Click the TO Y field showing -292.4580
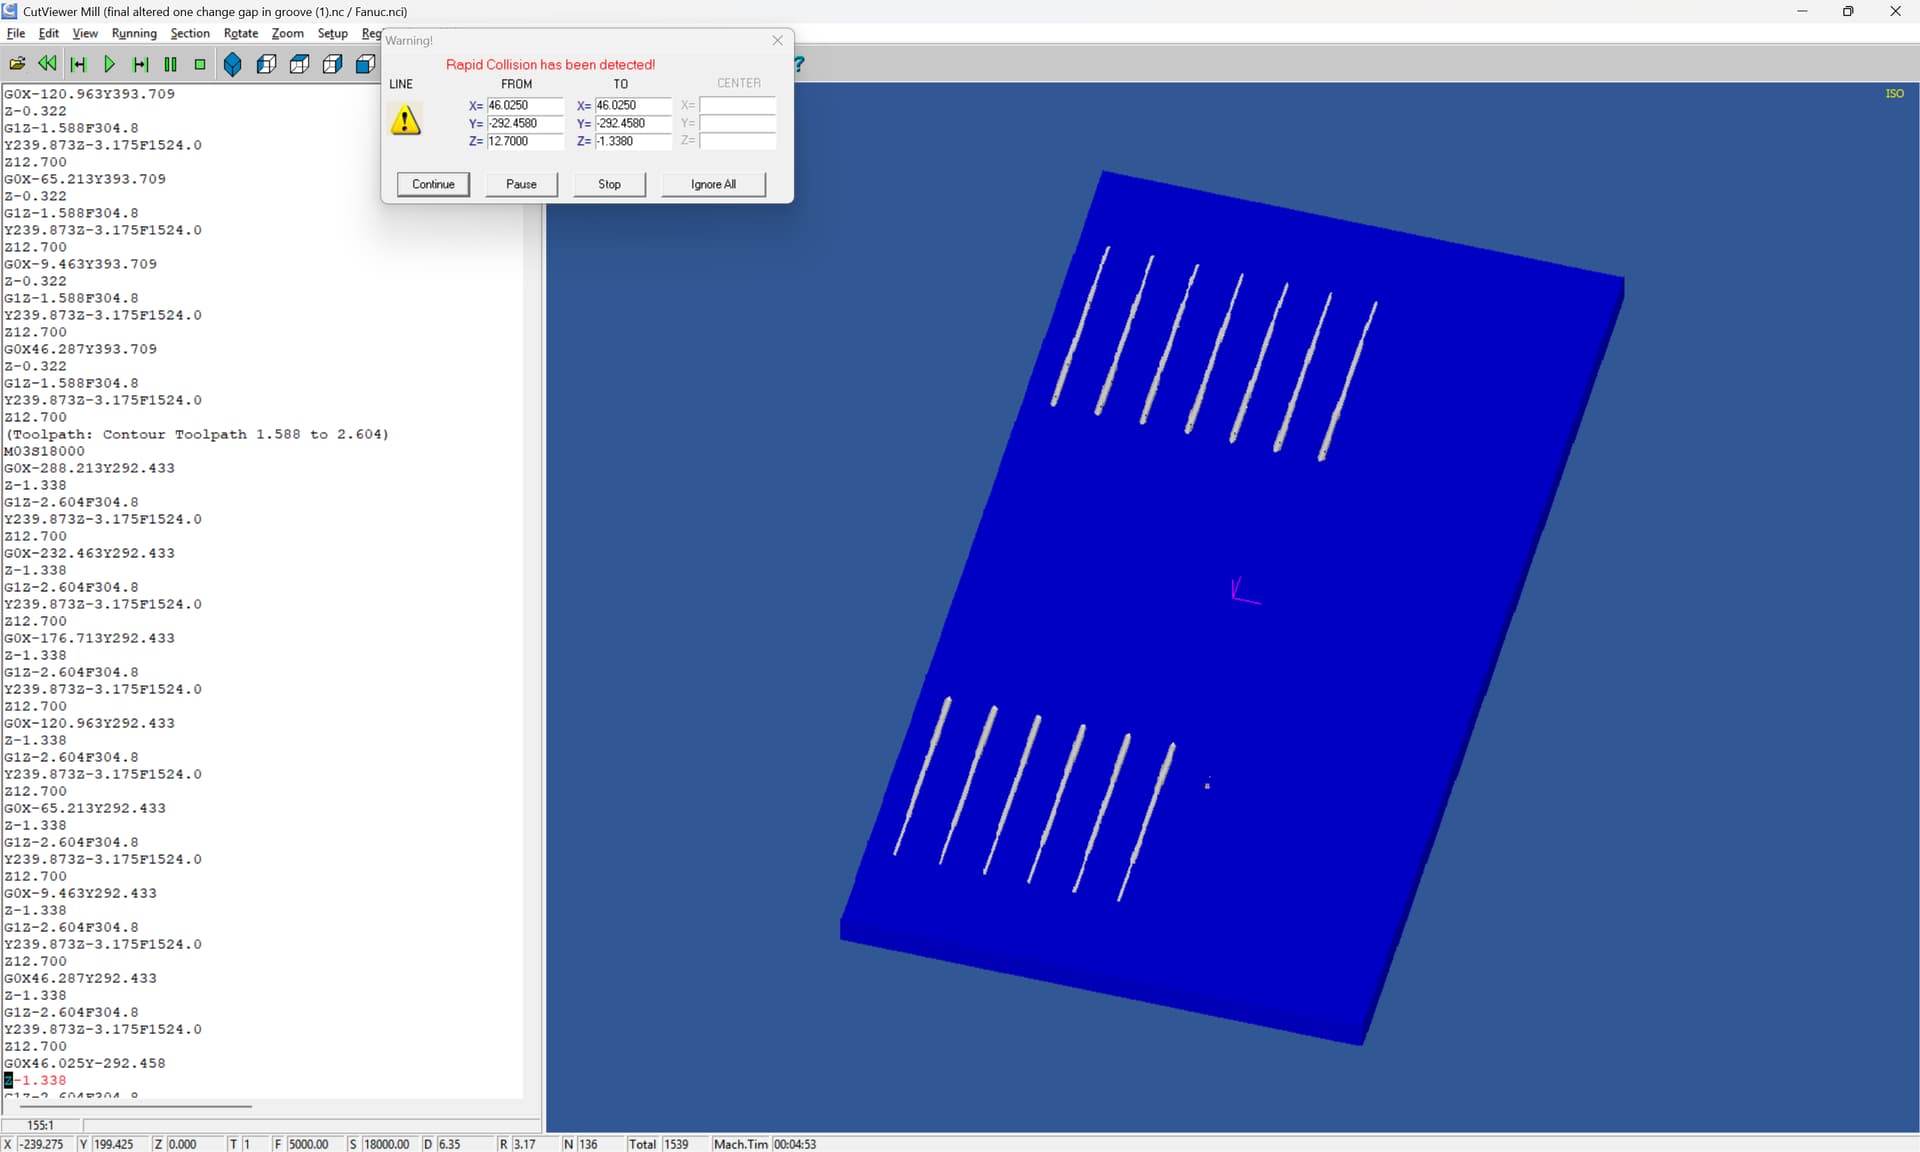 (x=633, y=123)
